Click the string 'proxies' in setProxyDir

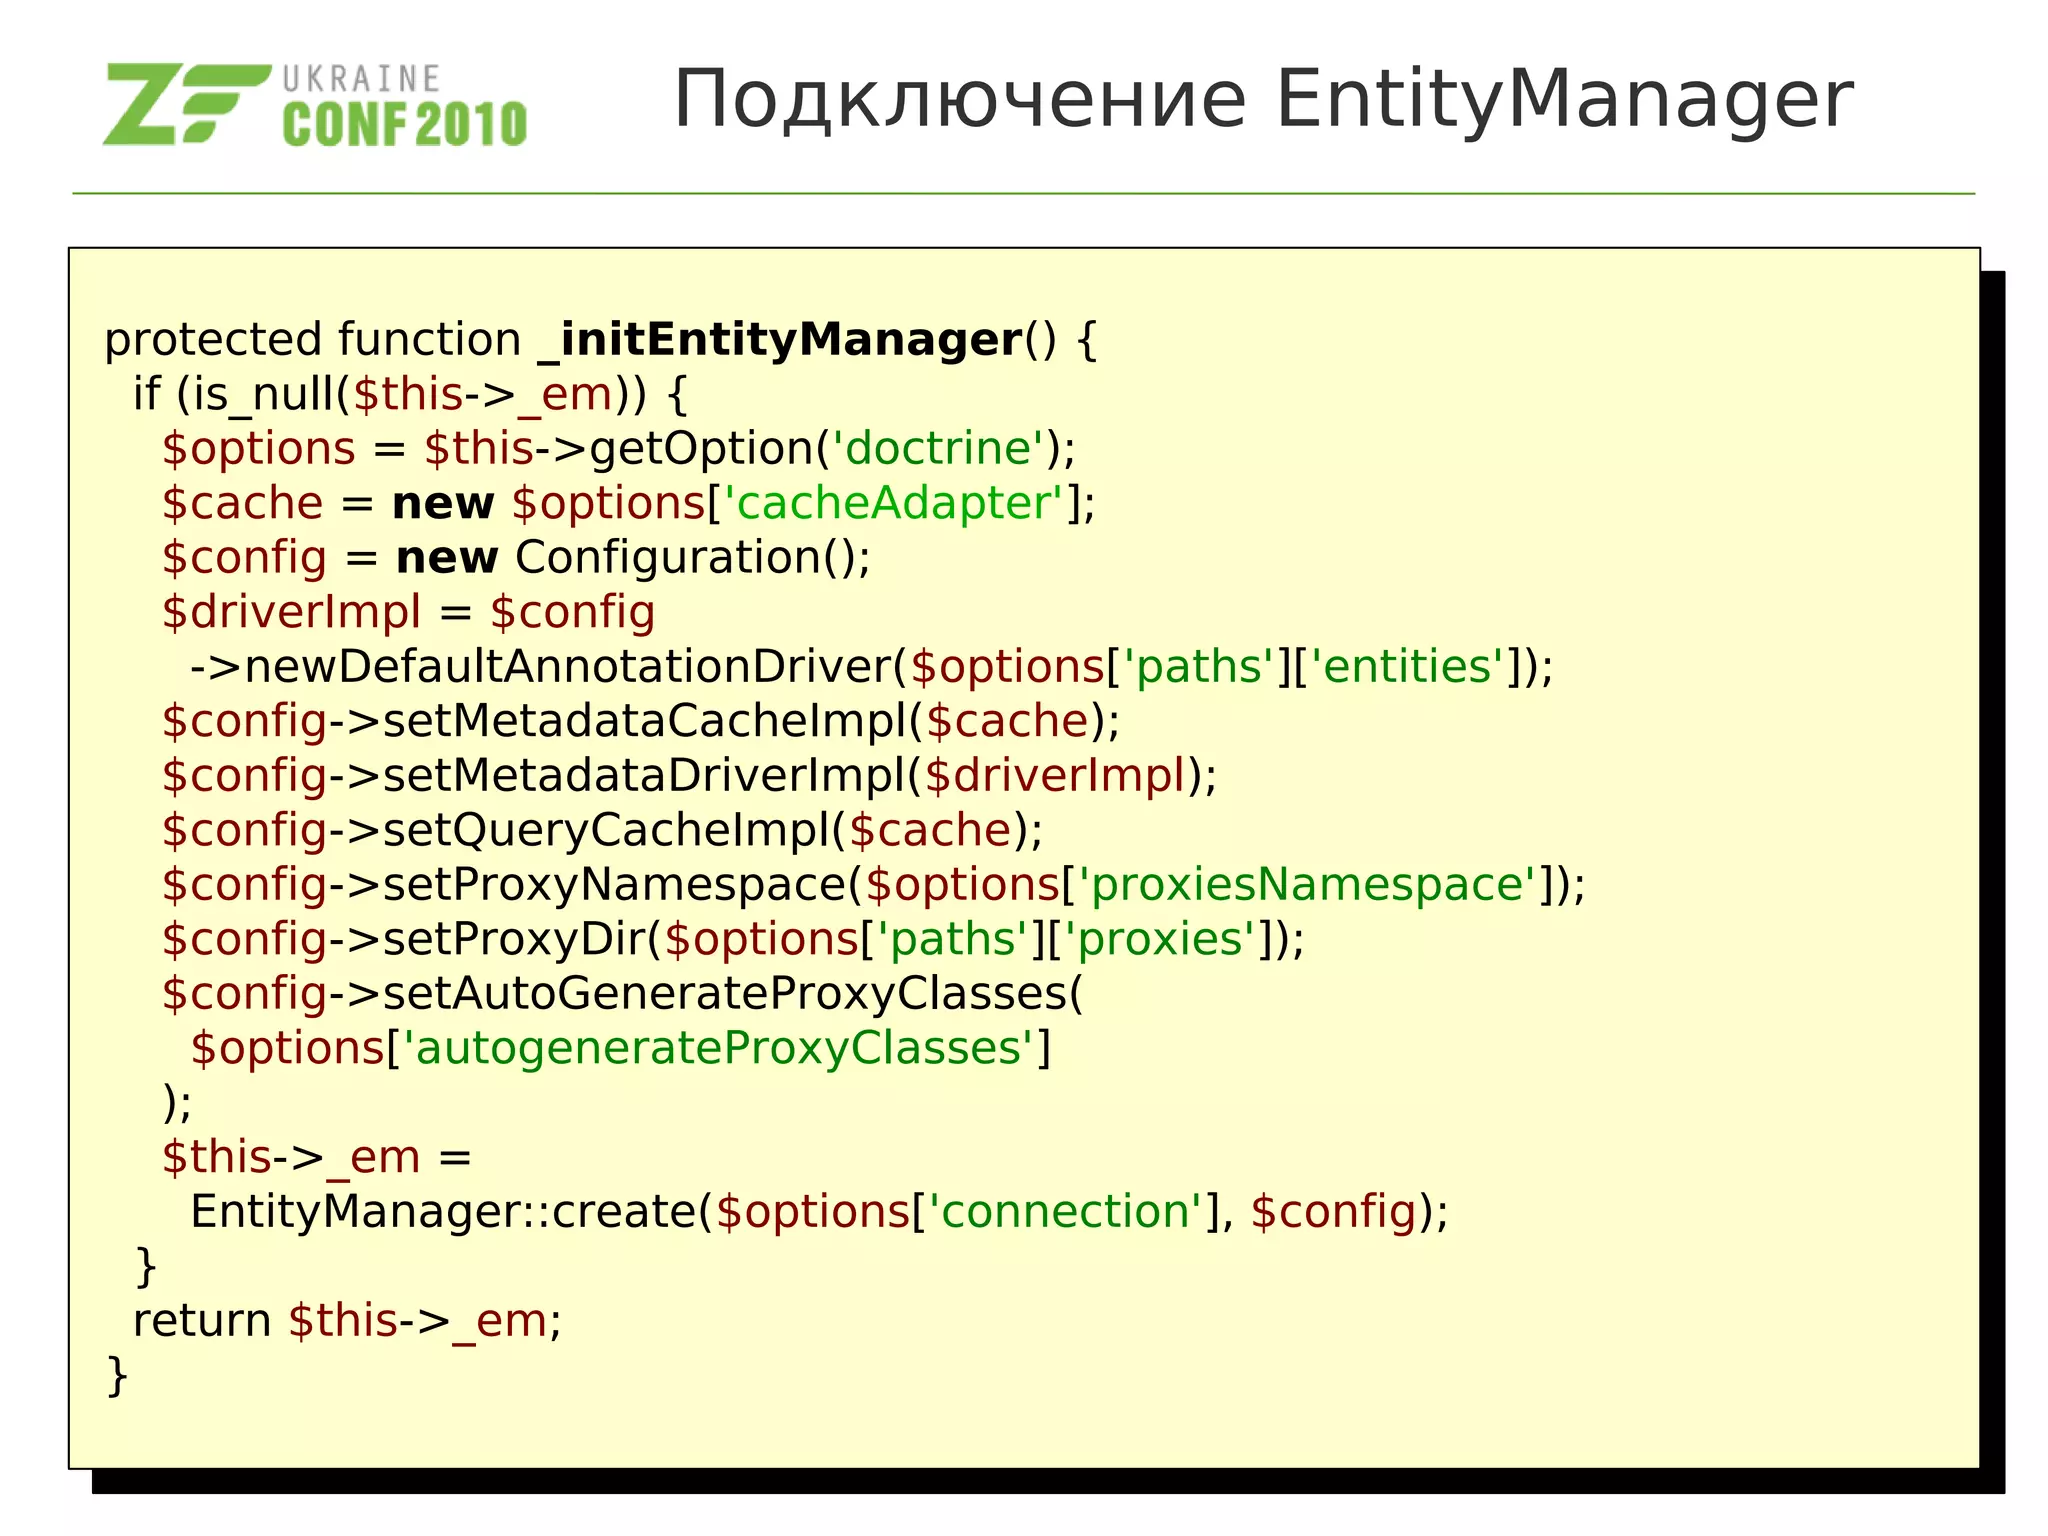click(x=1159, y=939)
